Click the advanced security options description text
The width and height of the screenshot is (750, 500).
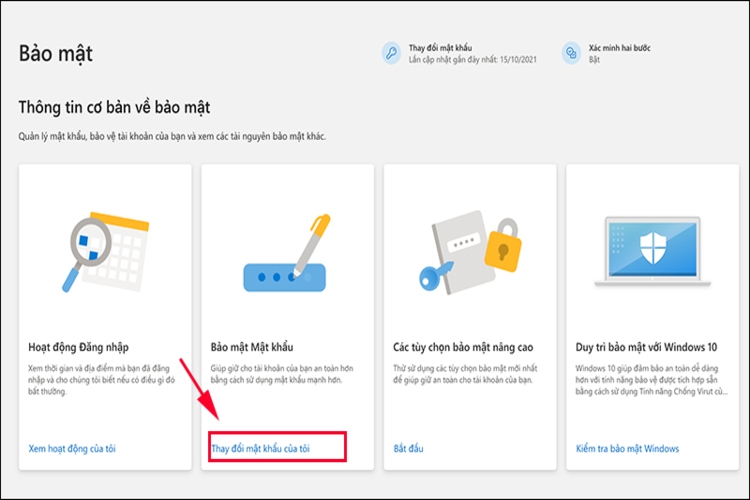coord(465,374)
